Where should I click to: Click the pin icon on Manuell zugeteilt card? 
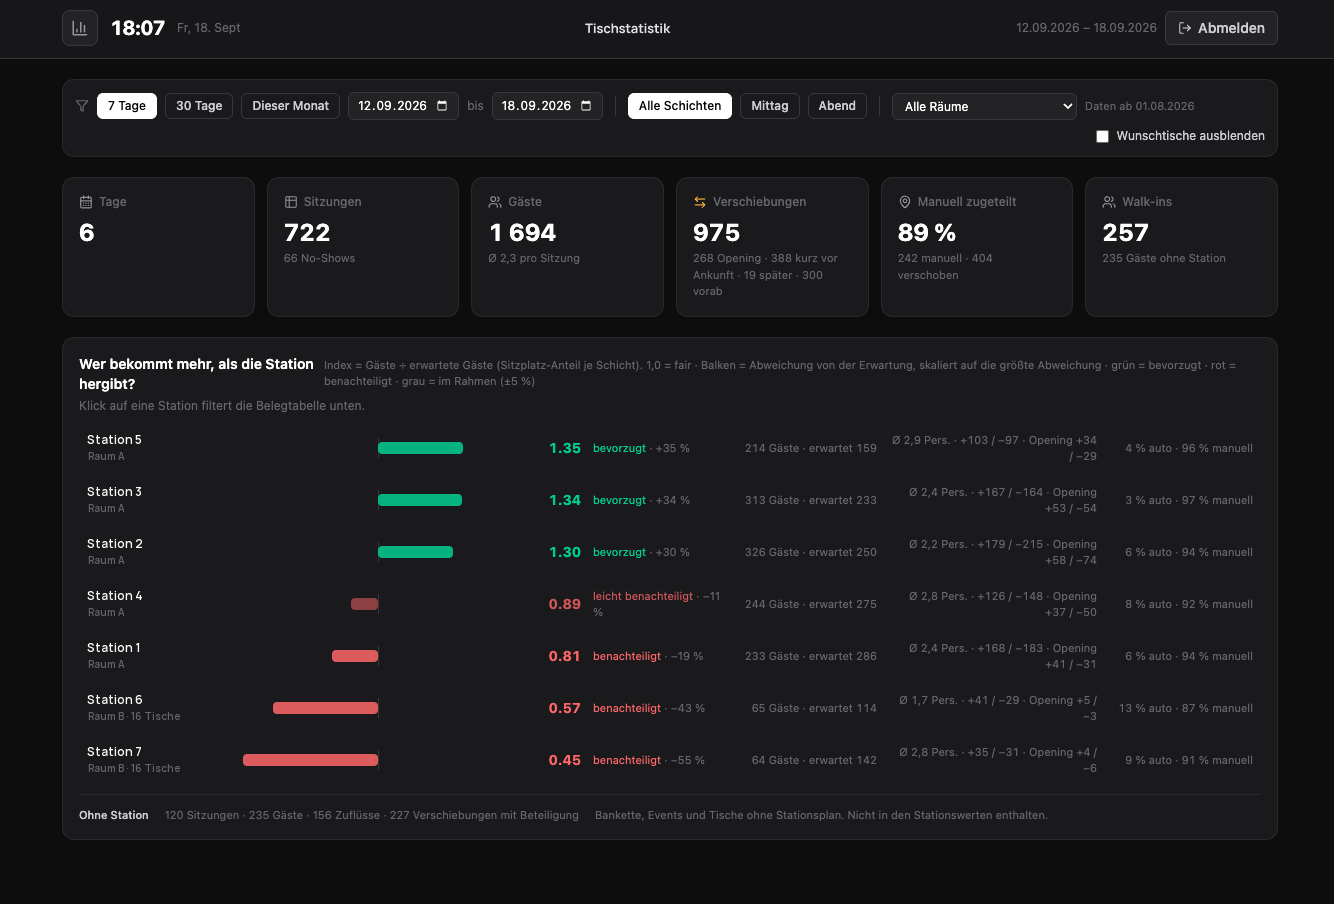coord(905,202)
